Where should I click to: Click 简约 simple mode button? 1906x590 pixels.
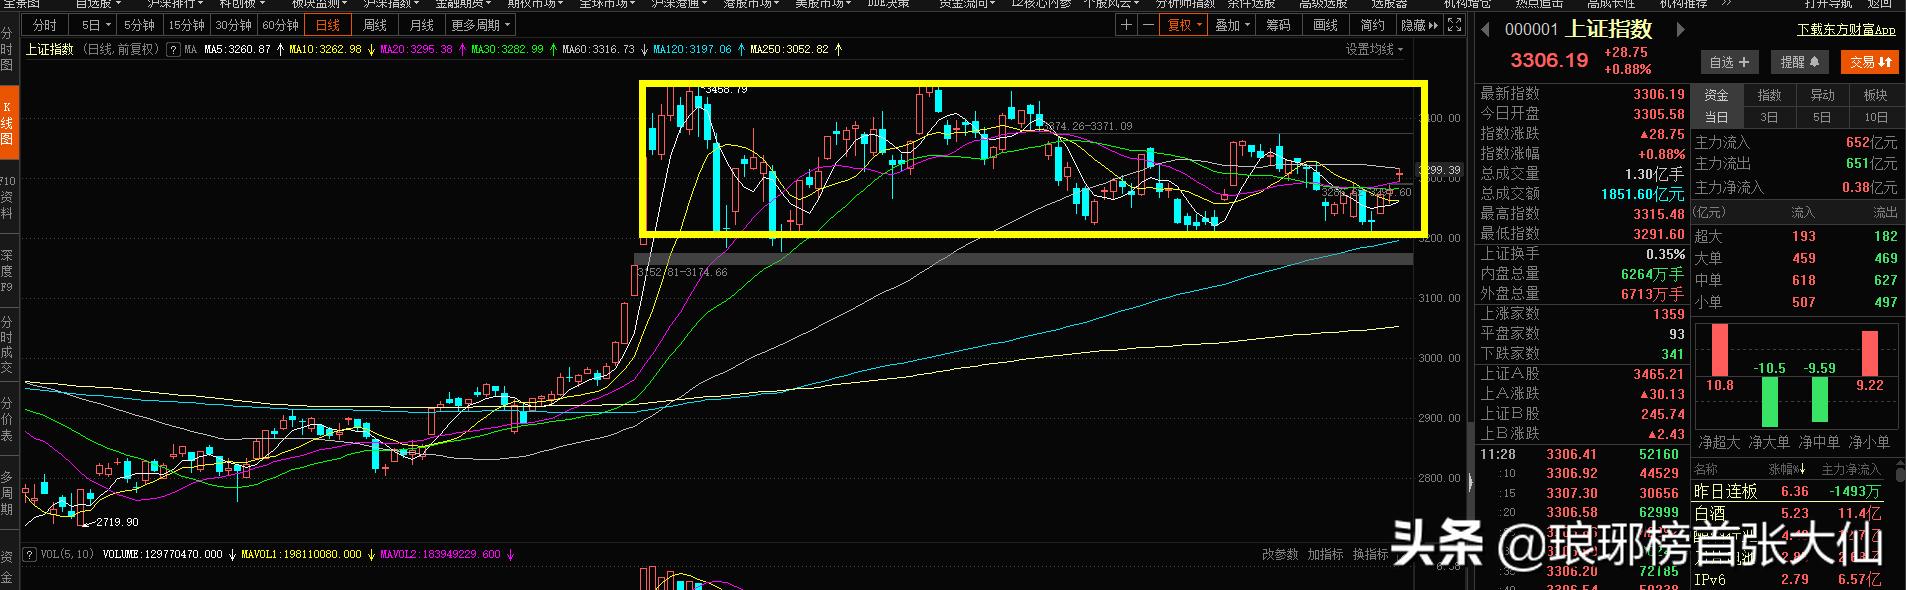click(x=1372, y=25)
